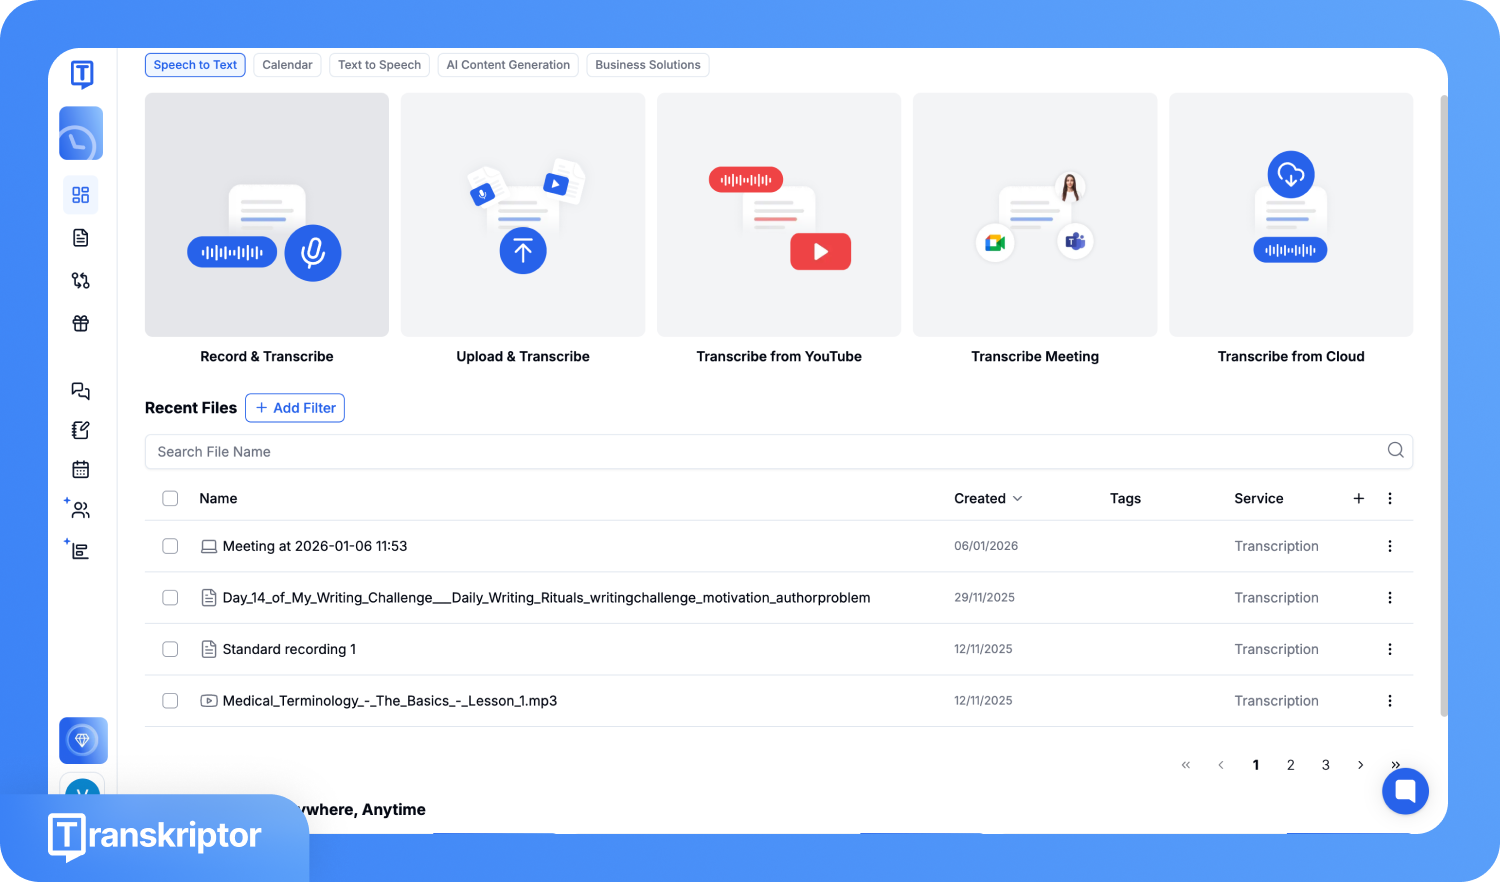
Task: Click the search magnifier icon in file search
Action: [x=1395, y=451]
